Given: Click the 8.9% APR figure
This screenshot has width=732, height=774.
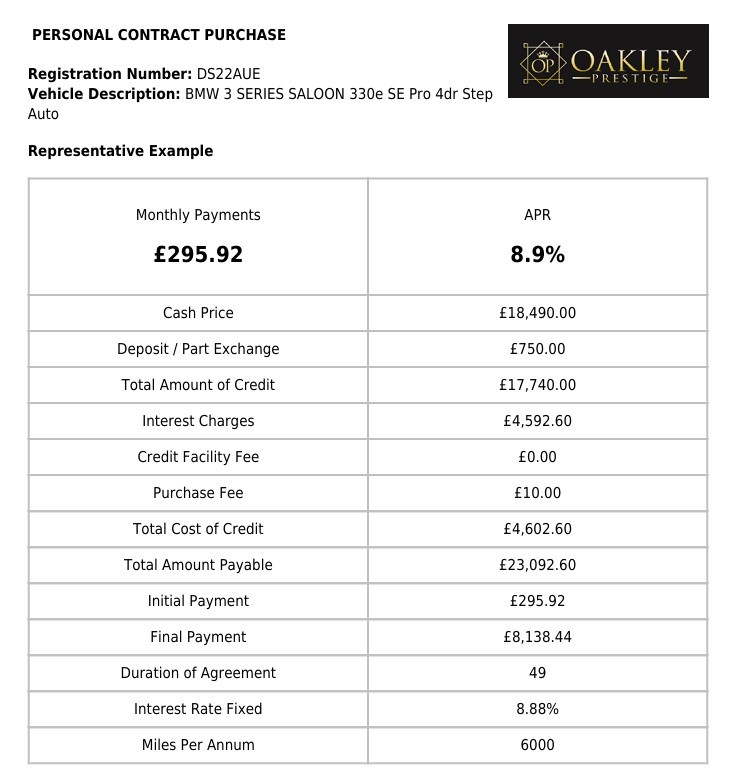Looking at the screenshot, I should 537,255.
